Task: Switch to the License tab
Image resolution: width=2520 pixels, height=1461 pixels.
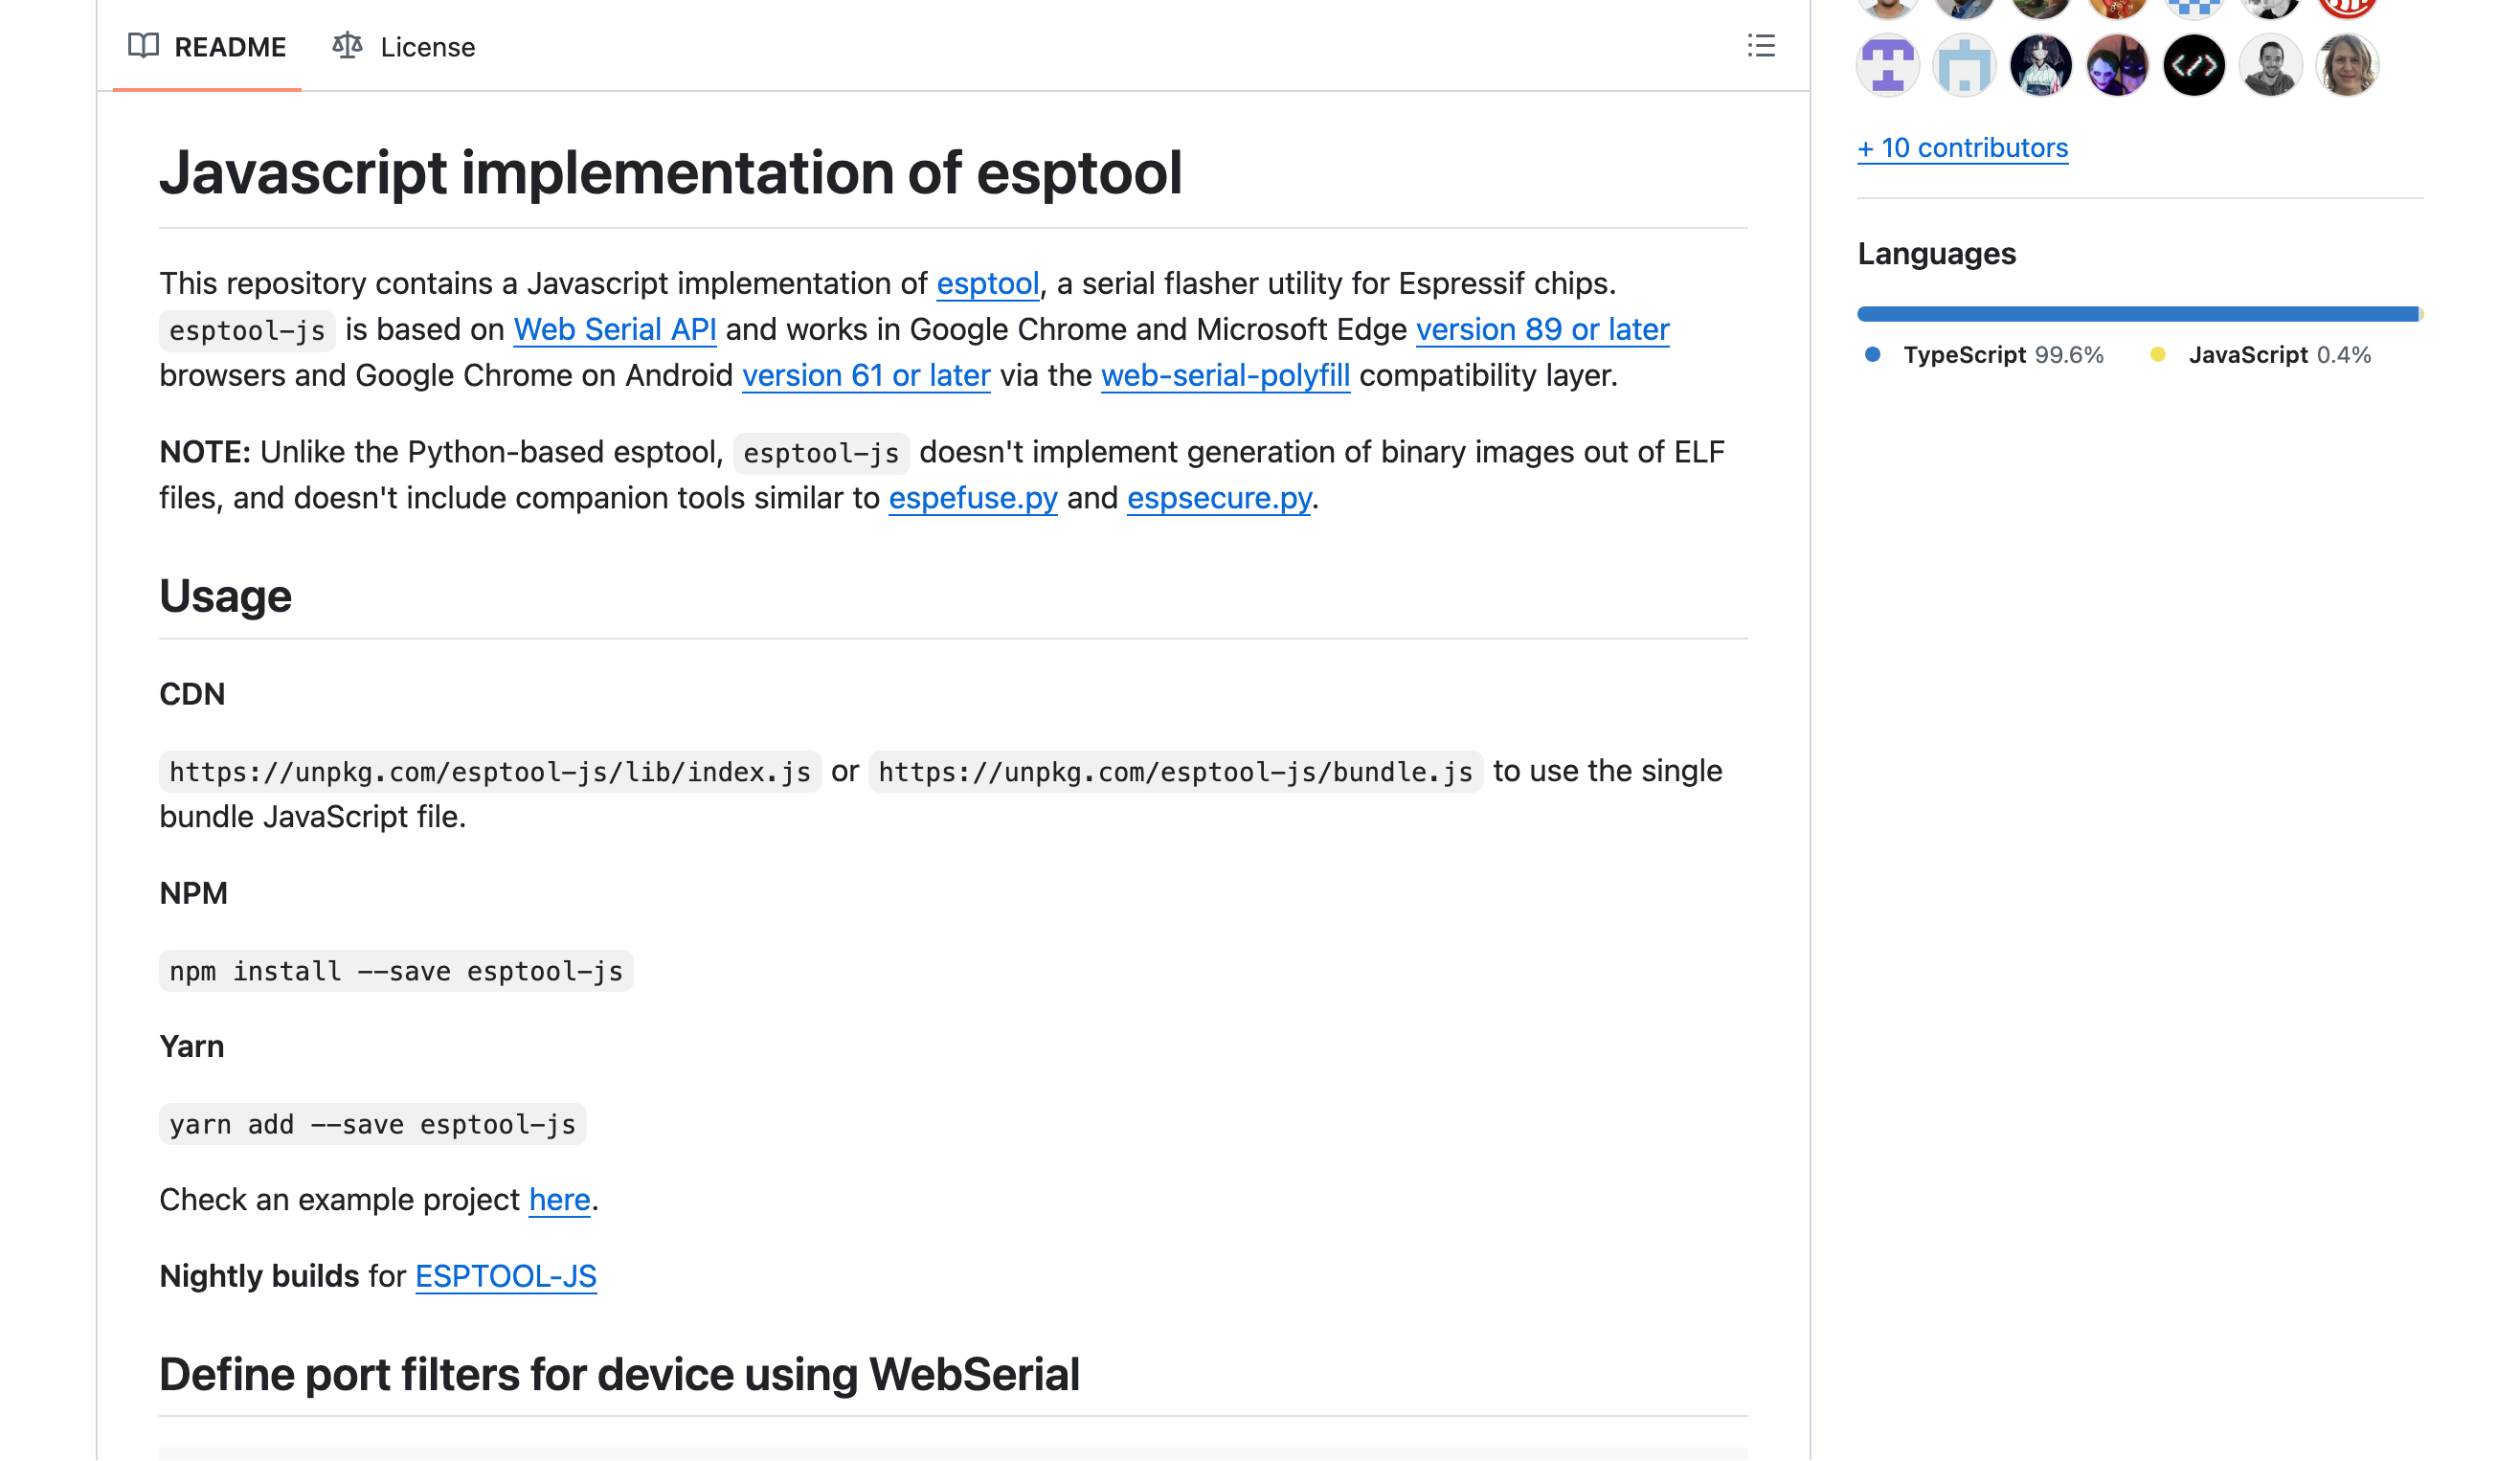Action: pyautogui.click(x=404, y=47)
